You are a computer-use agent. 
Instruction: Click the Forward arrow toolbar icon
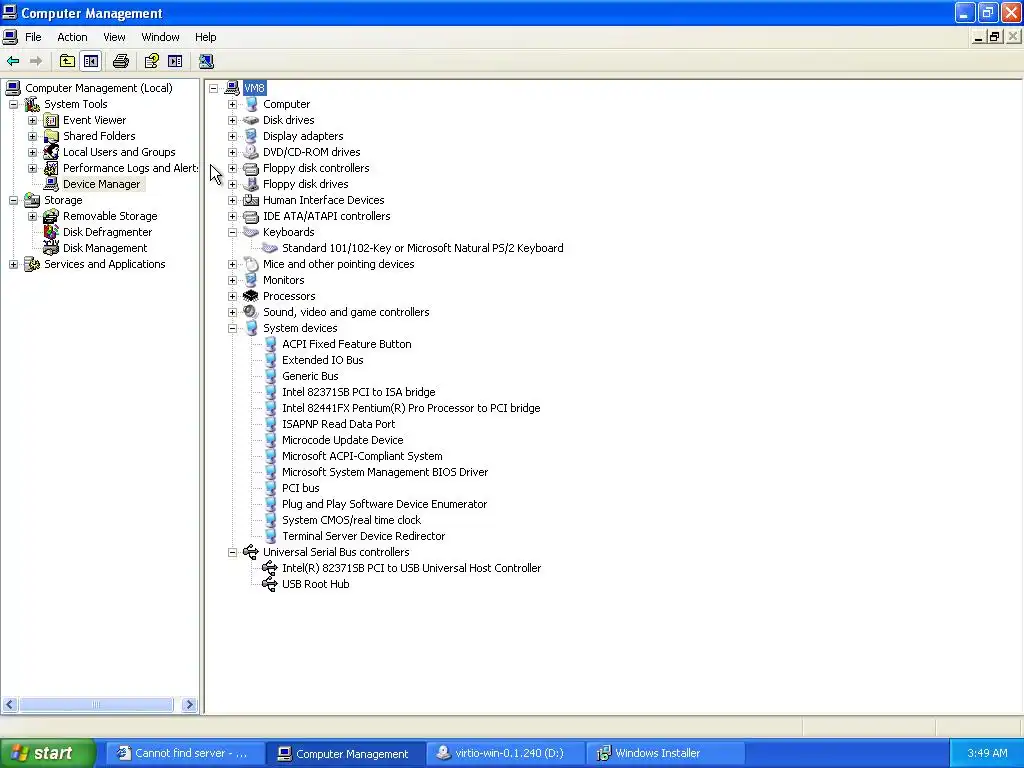36,61
